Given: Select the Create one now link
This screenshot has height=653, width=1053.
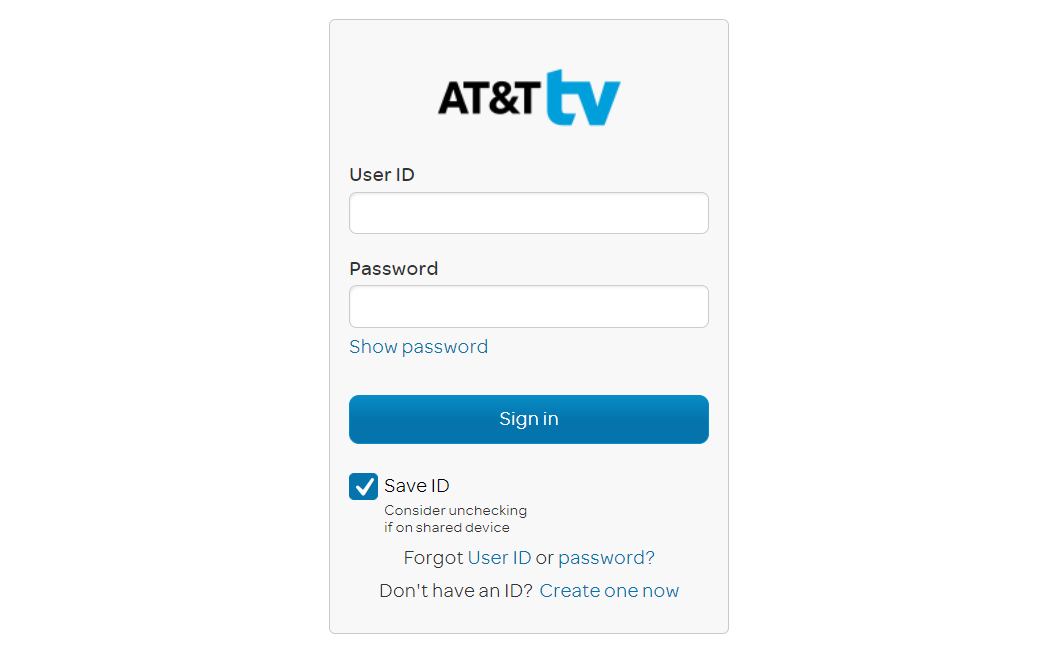Looking at the screenshot, I should click(609, 591).
